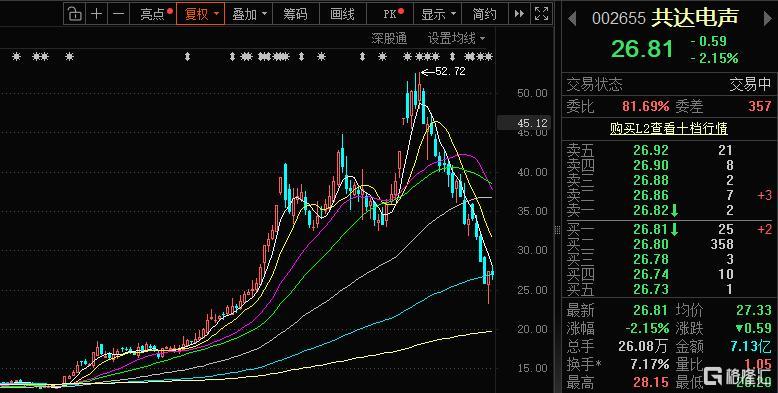Go to next stock with right arrow
778x393 pixels.
(x=767, y=19)
